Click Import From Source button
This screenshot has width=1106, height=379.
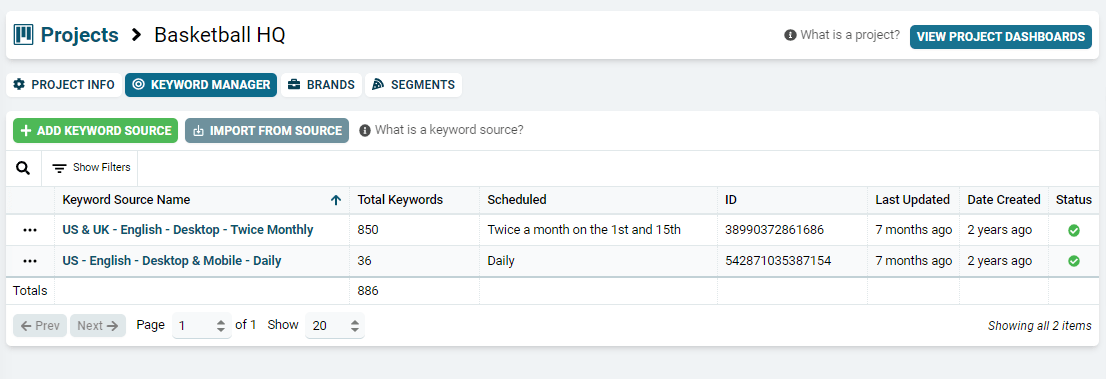click(267, 131)
